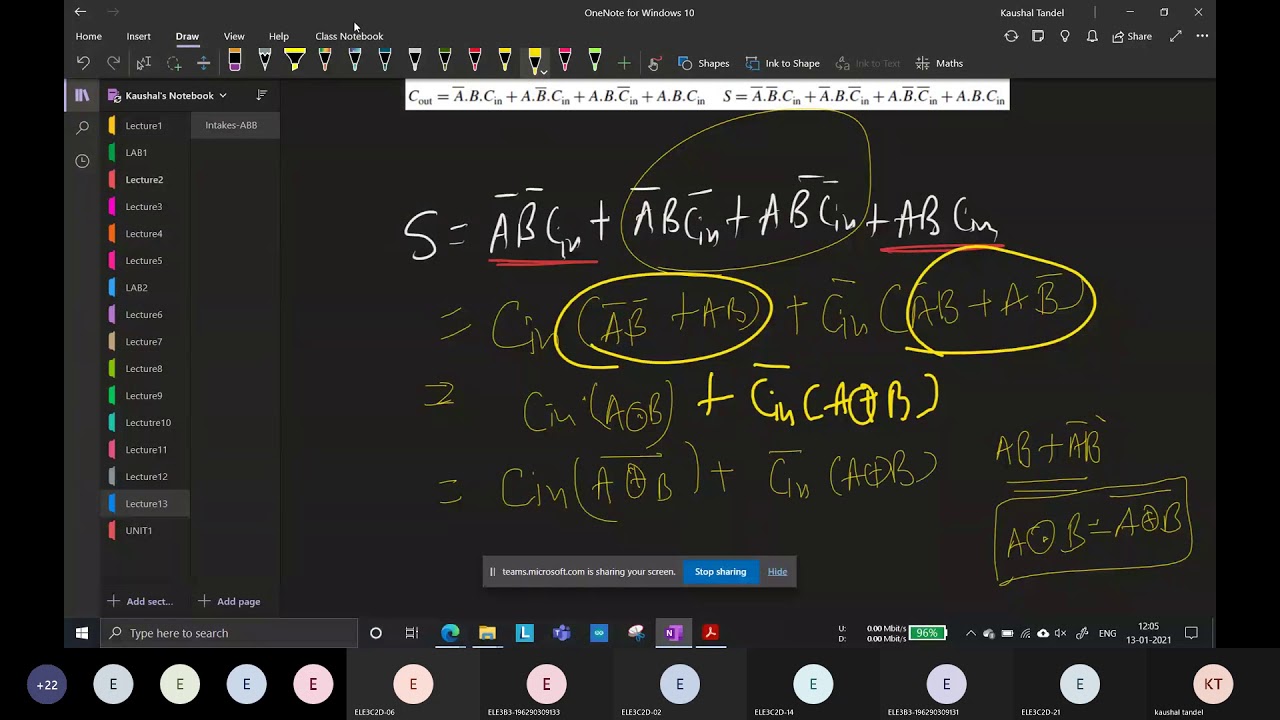Screen dimensions: 1280x720
Task: Switch to the Insert tab
Action: tap(138, 36)
